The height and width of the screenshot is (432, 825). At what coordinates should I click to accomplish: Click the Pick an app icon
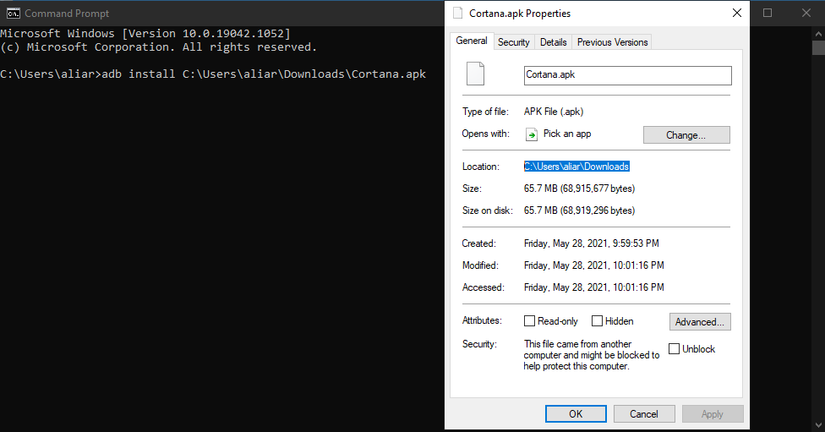[x=531, y=134]
